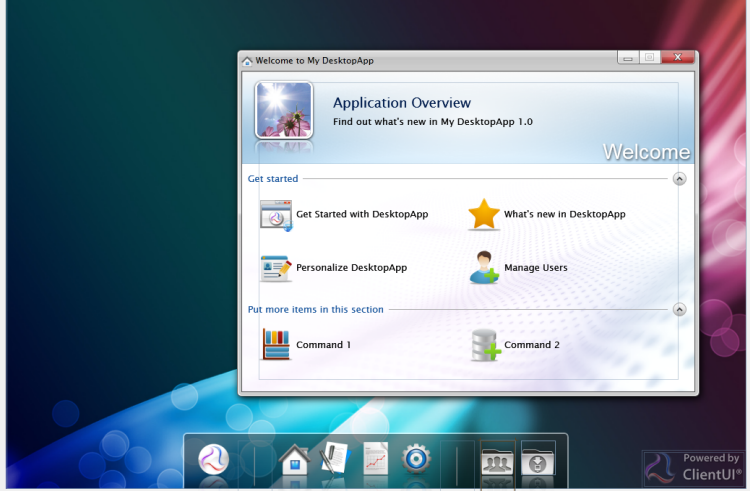Click the Command 1 bookshelf icon

[276, 344]
